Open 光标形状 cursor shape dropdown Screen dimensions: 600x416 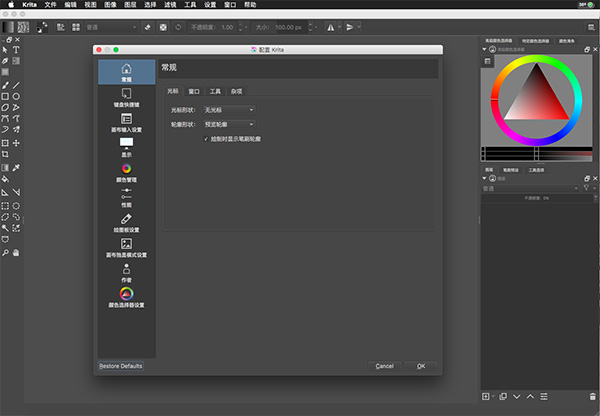click(x=229, y=110)
